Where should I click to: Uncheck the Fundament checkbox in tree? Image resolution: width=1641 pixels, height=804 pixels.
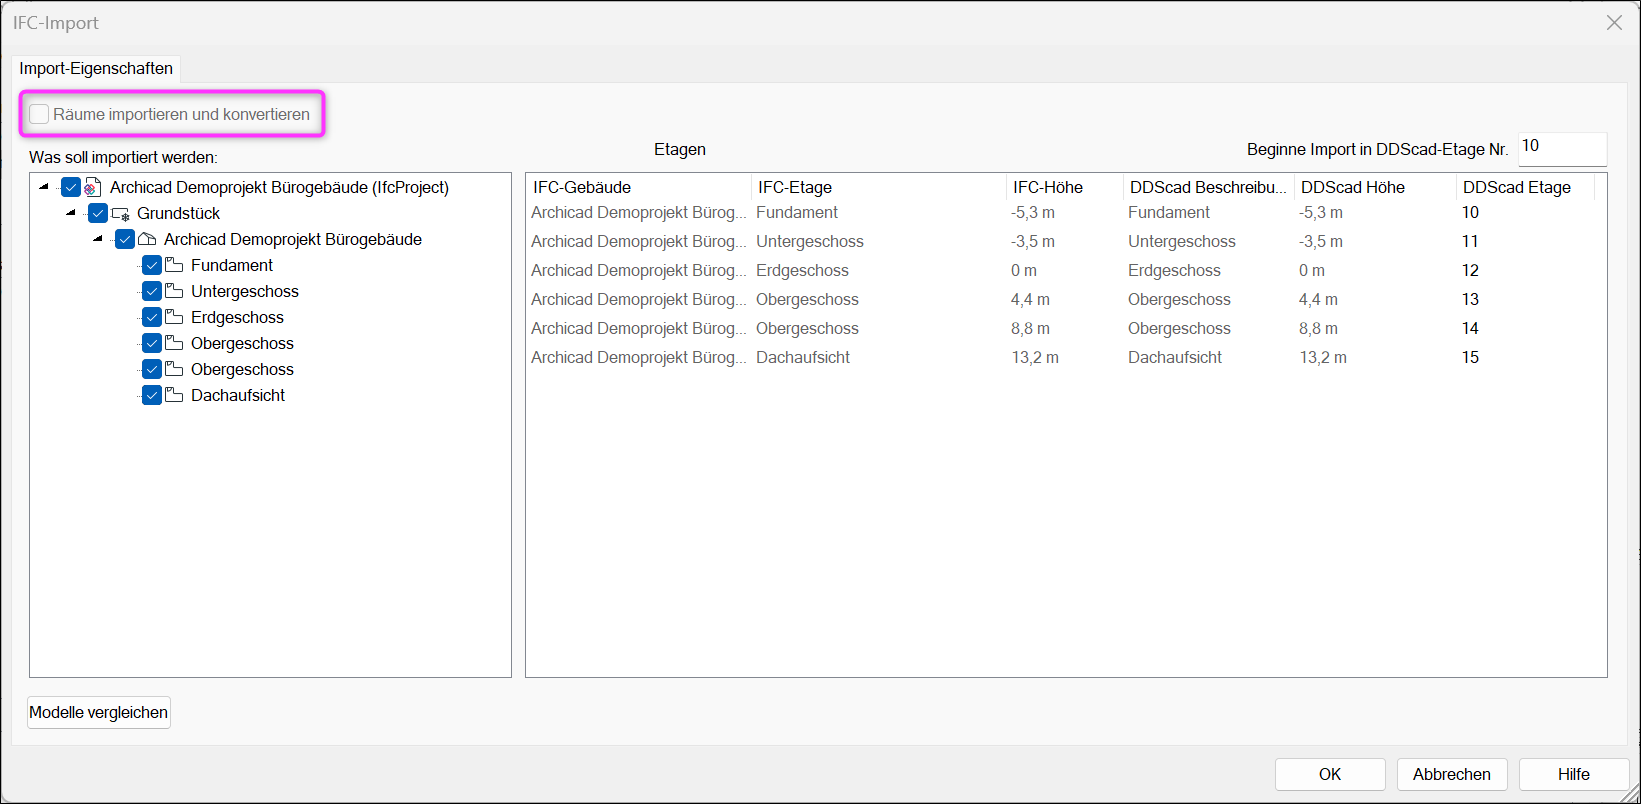[x=152, y=265]
